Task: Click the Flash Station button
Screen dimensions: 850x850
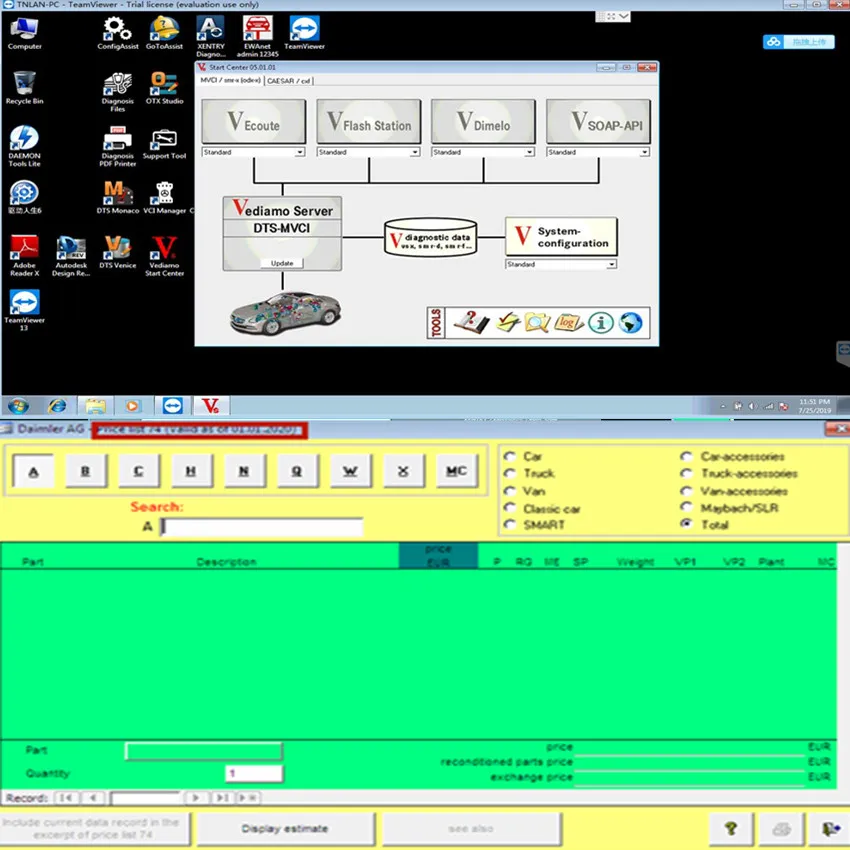Action: (x=369, y=121)
